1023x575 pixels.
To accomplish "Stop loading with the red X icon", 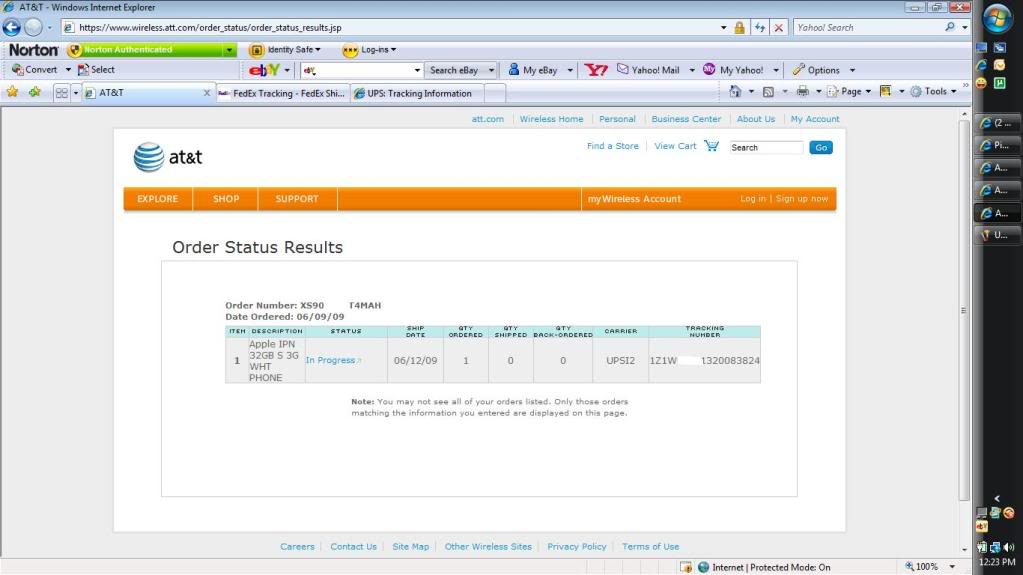I will 778,27.
